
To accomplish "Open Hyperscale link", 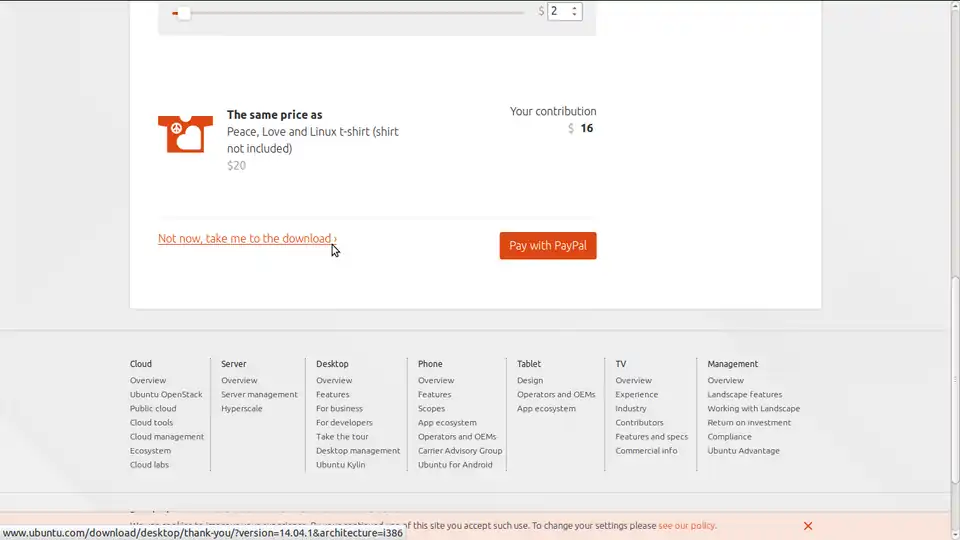I will (x=242, y=408).
